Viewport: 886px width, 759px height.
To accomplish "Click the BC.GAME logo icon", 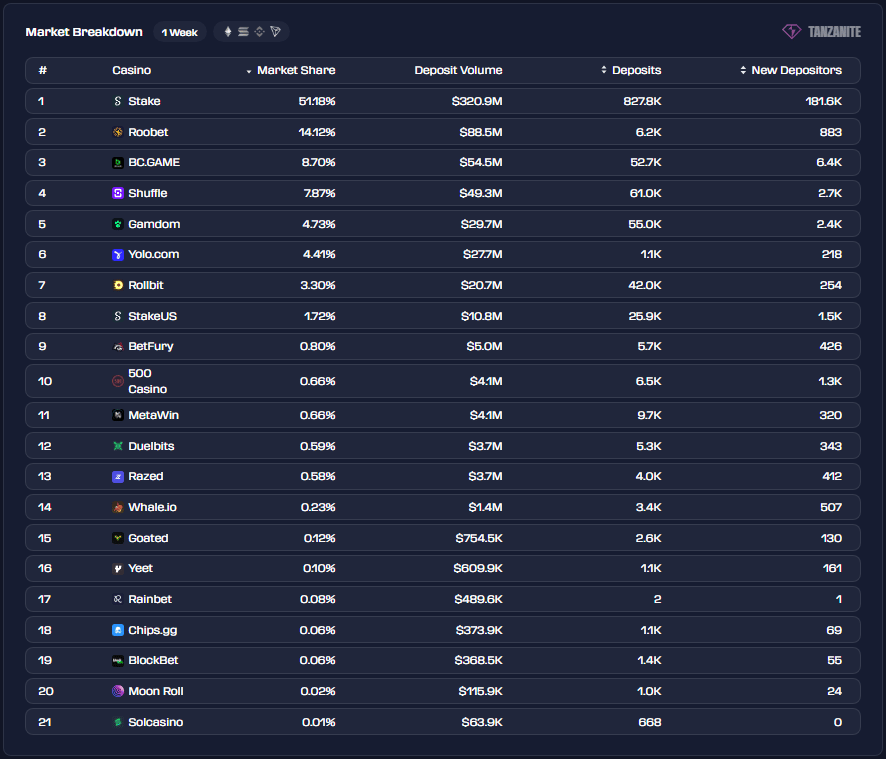I will tap(118, 163).
